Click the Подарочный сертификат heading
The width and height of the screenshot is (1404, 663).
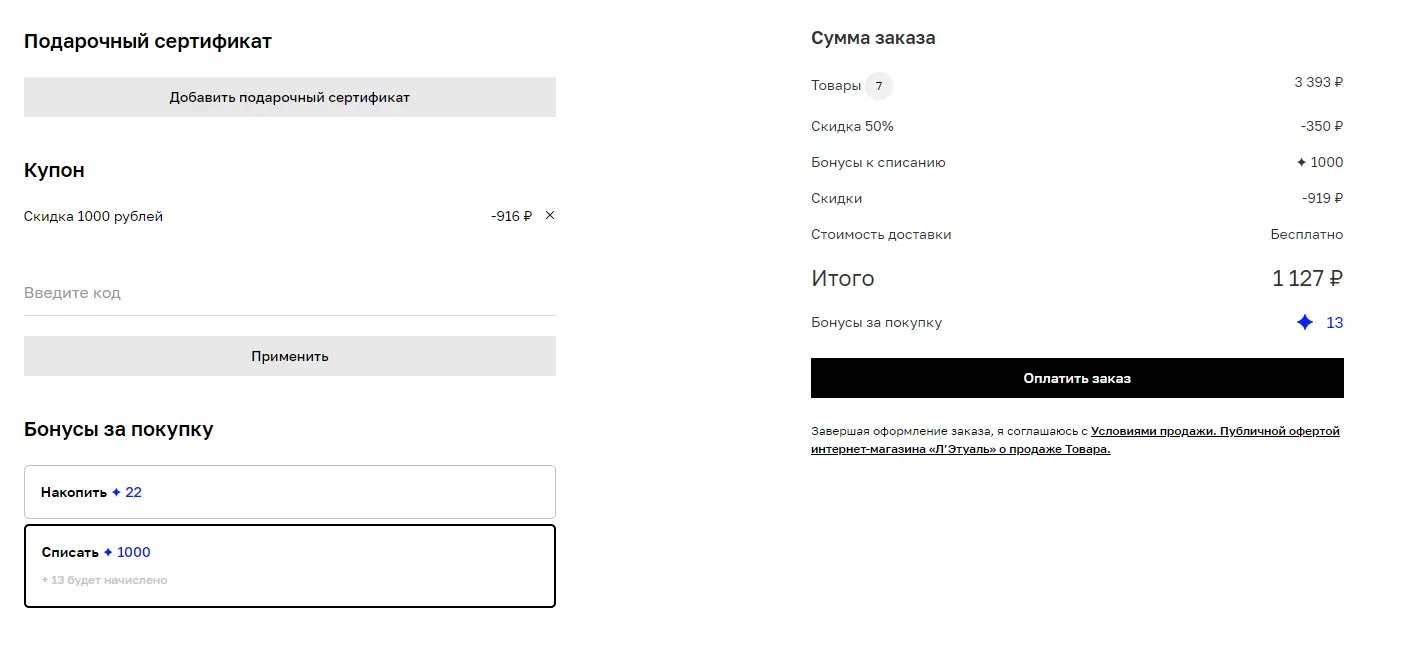pos(148,41)
